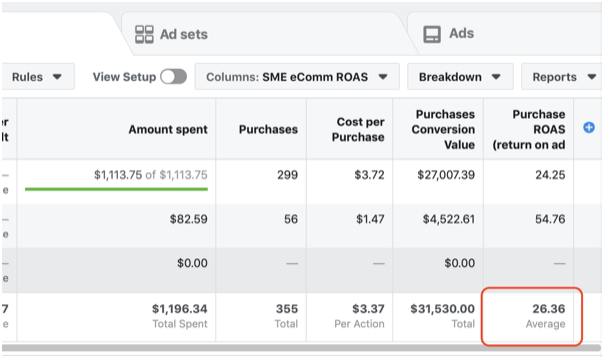Click the Rules dropdown arrow icon

[x=57, y=77]
